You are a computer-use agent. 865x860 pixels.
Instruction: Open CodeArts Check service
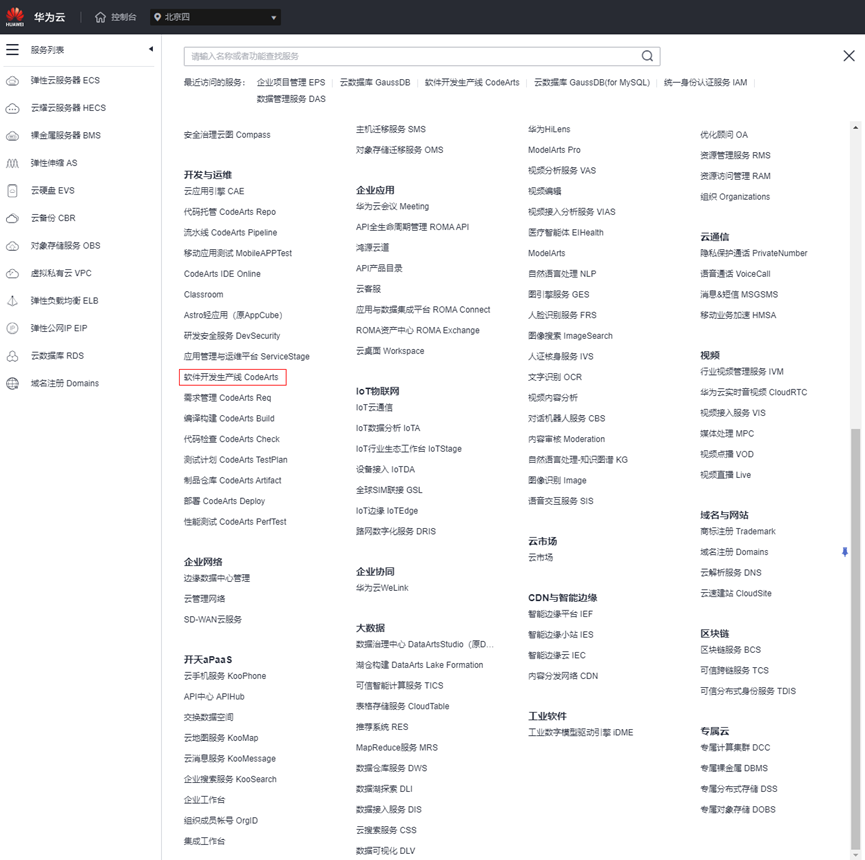click(x=232, y=439)
